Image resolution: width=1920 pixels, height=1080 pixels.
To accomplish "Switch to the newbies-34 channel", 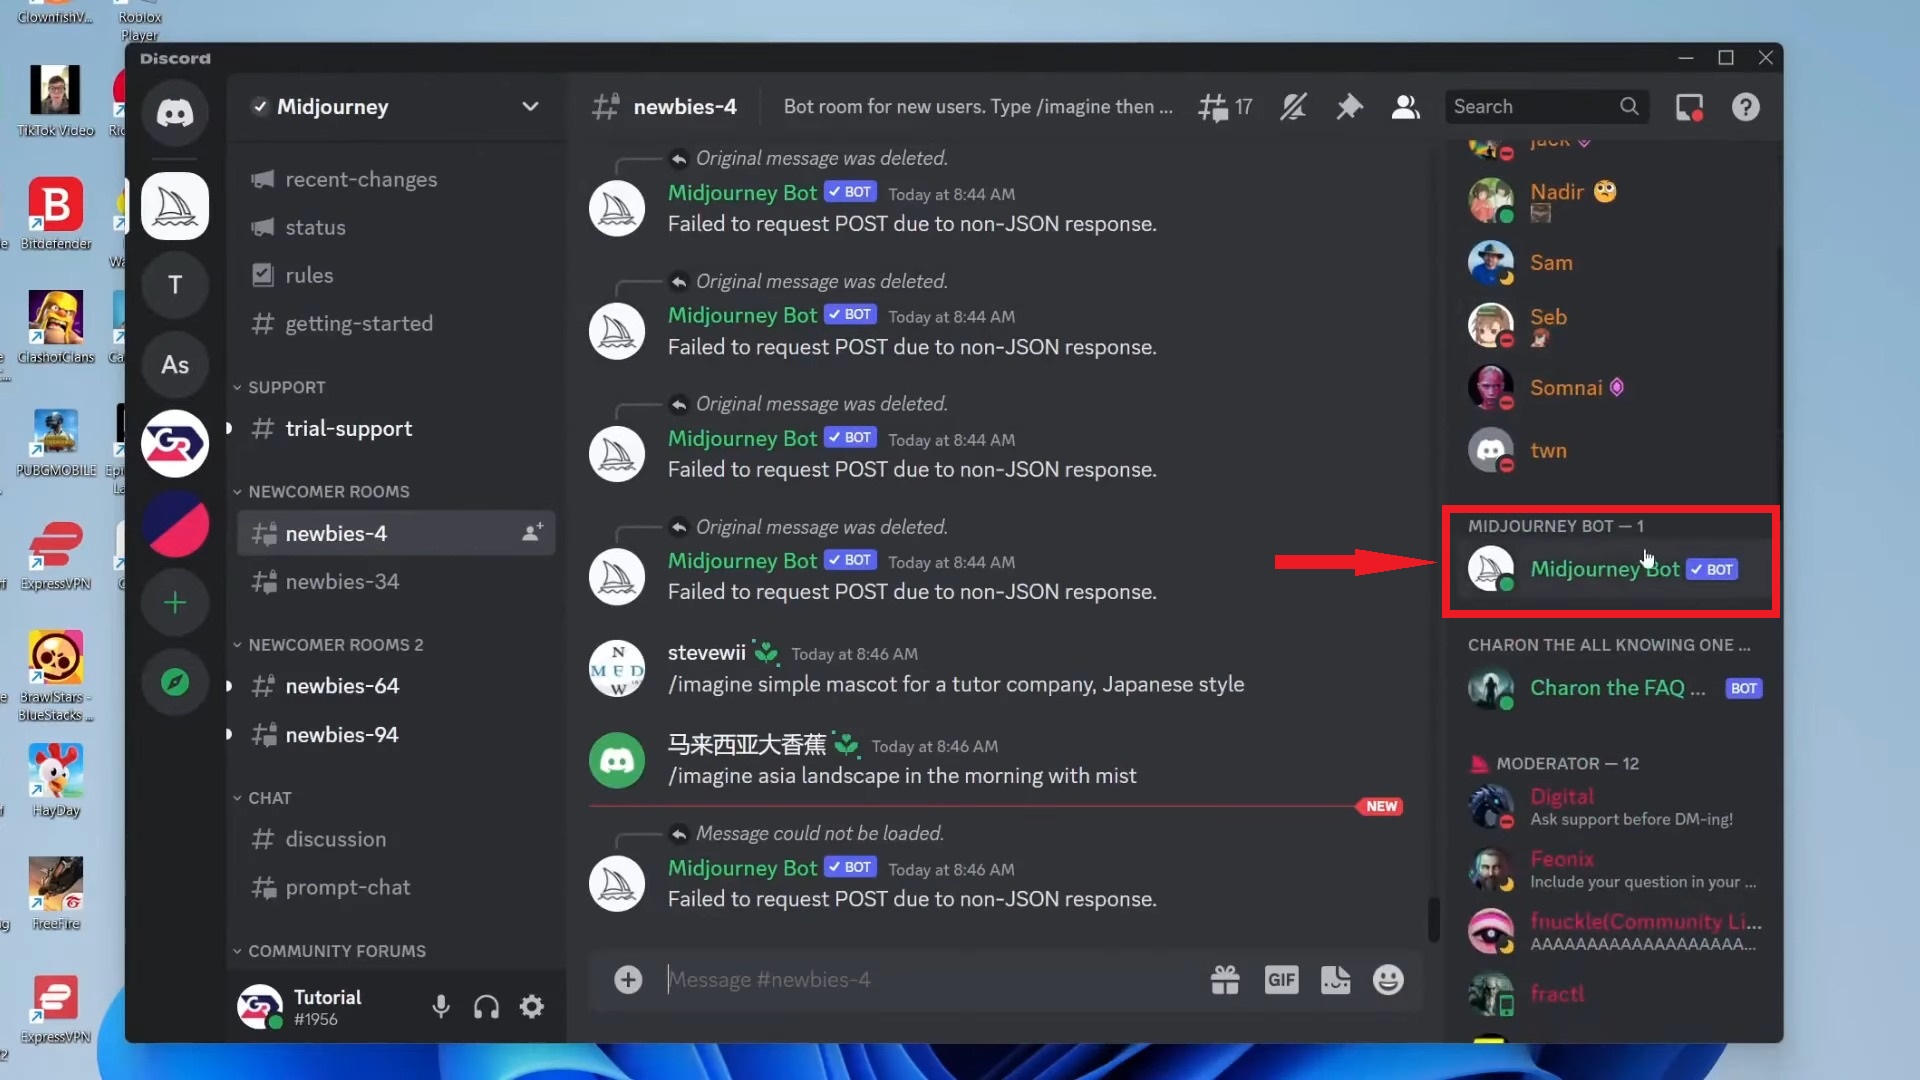I will click(343, 581).
